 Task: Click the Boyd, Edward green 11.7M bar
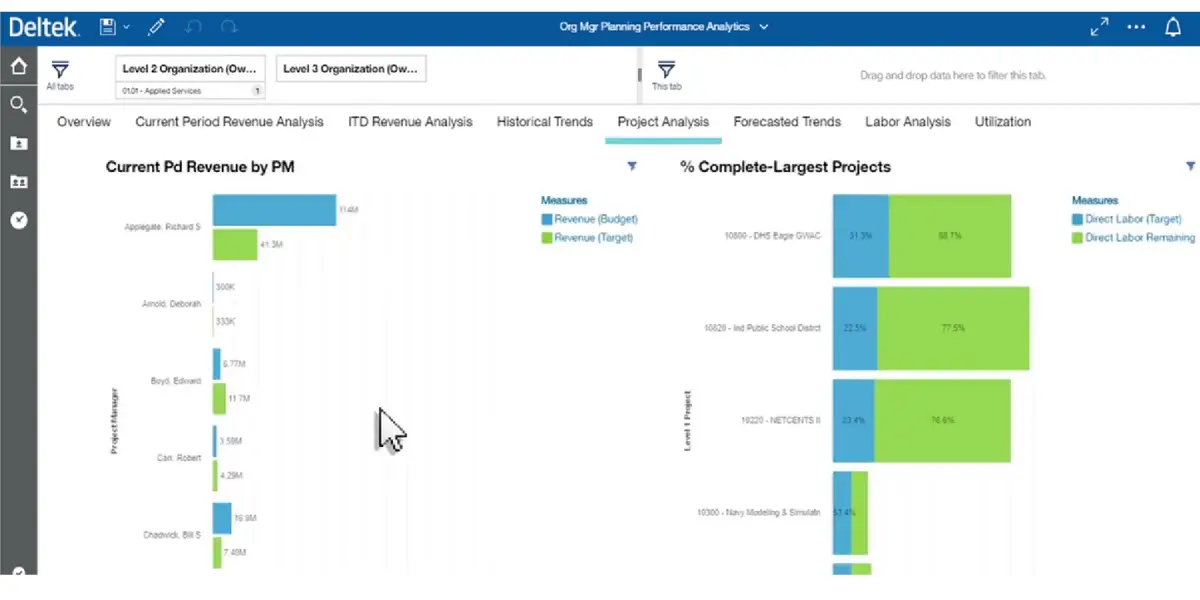coord(219,399)
